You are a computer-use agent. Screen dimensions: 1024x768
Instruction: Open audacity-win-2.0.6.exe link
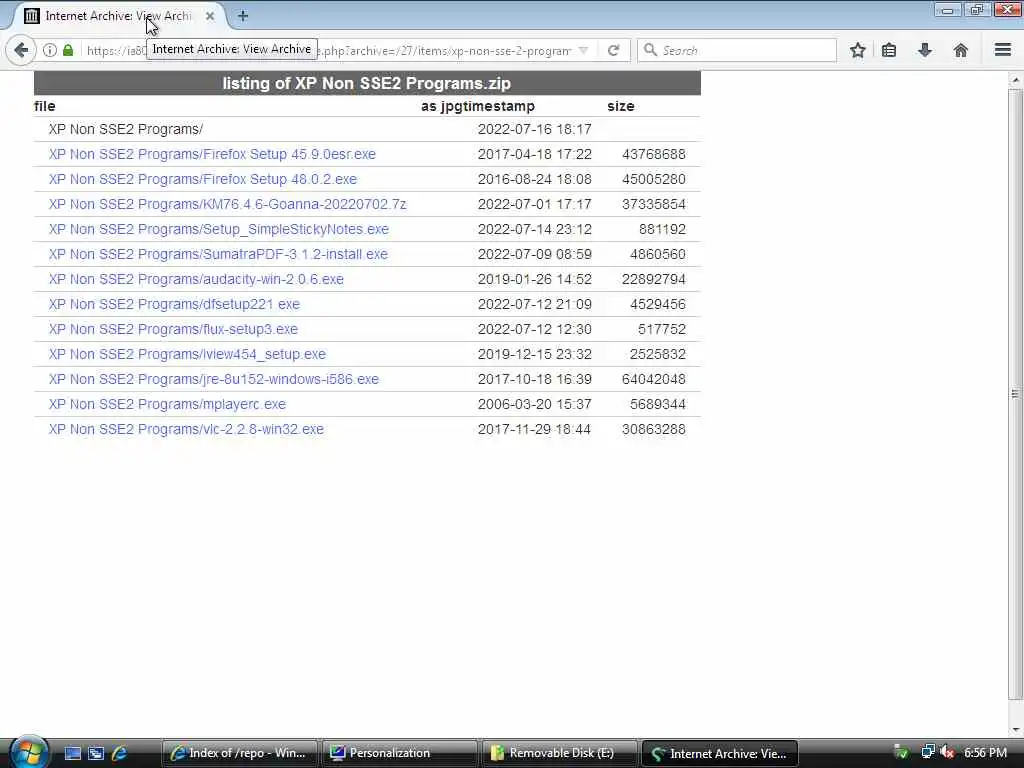pyautogui.click(x=196, y=280)
